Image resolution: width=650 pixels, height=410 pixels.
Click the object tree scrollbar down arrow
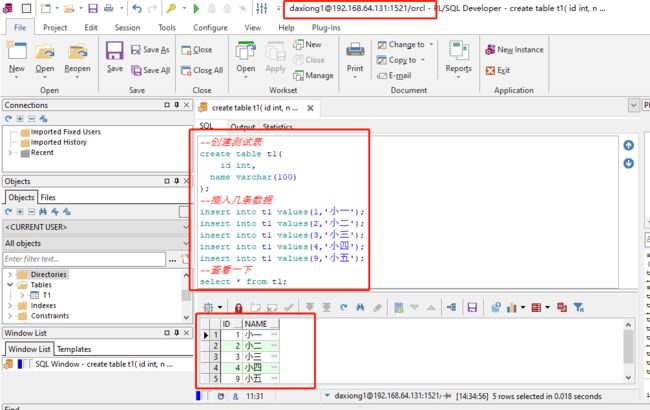pyautogui.click(x=186, y=317)
